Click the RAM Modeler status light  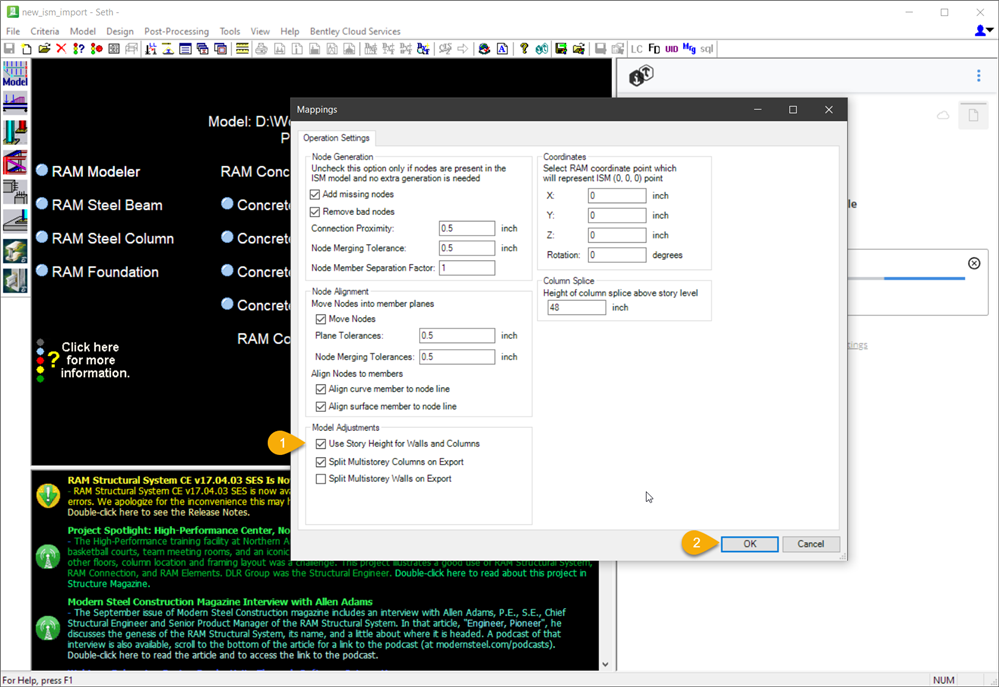click(42, 170)
